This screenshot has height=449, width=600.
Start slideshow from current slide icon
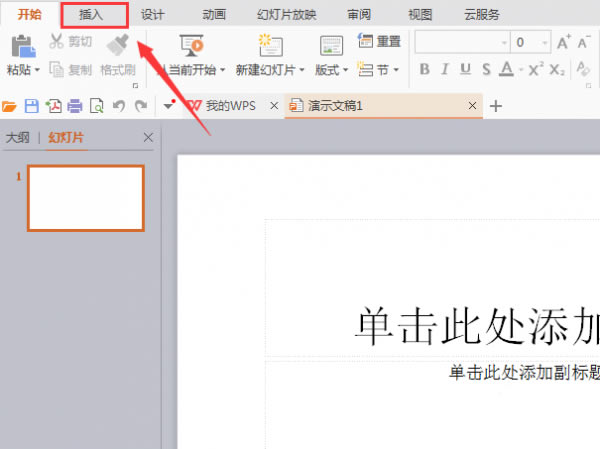[191, 46]
